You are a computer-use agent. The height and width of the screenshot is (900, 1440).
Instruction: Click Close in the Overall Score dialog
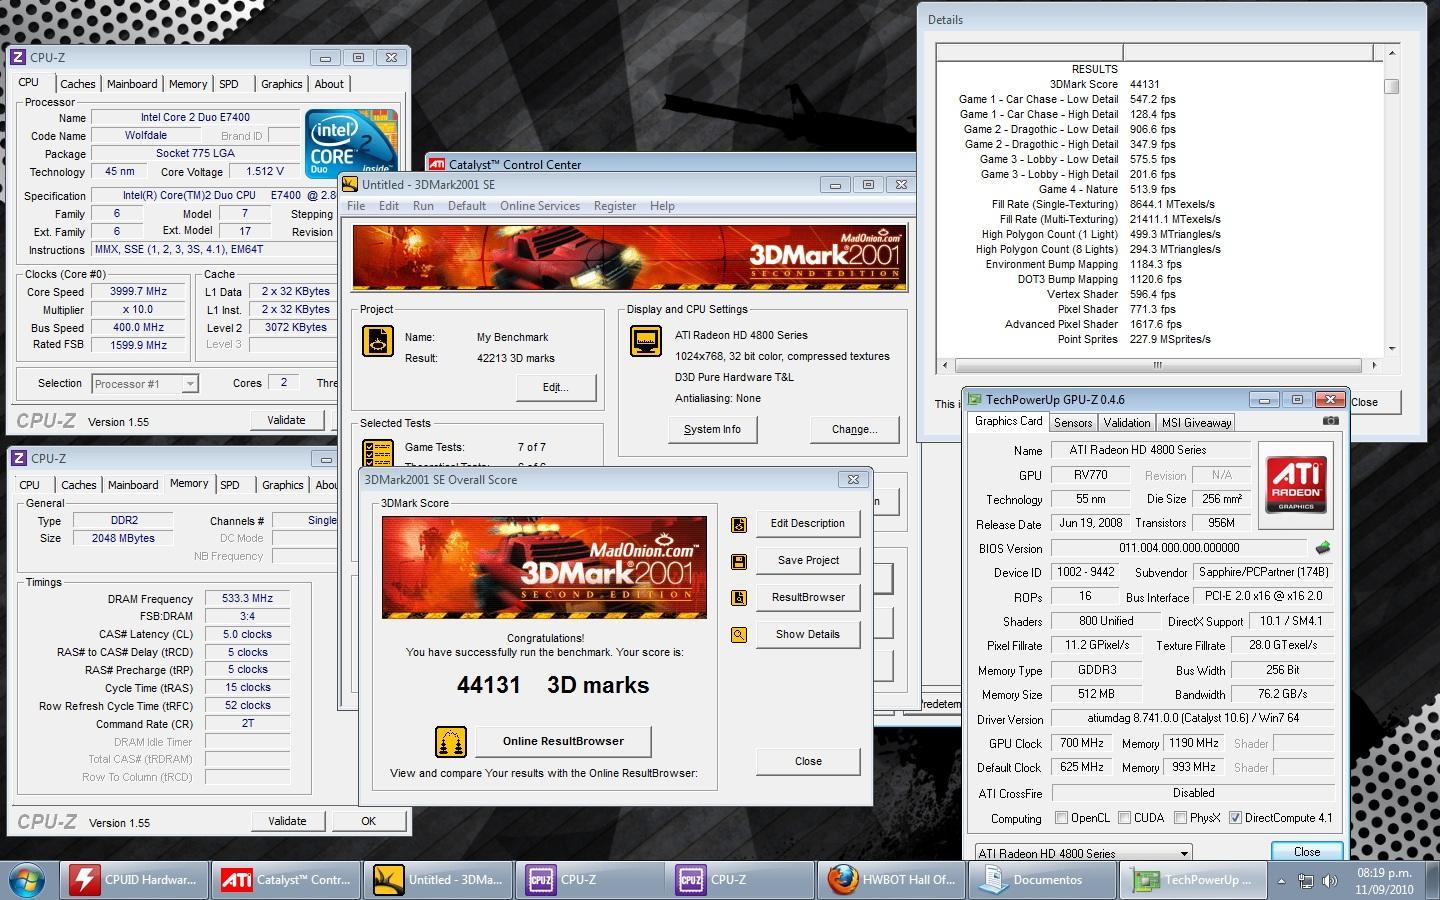click(808, 761)
